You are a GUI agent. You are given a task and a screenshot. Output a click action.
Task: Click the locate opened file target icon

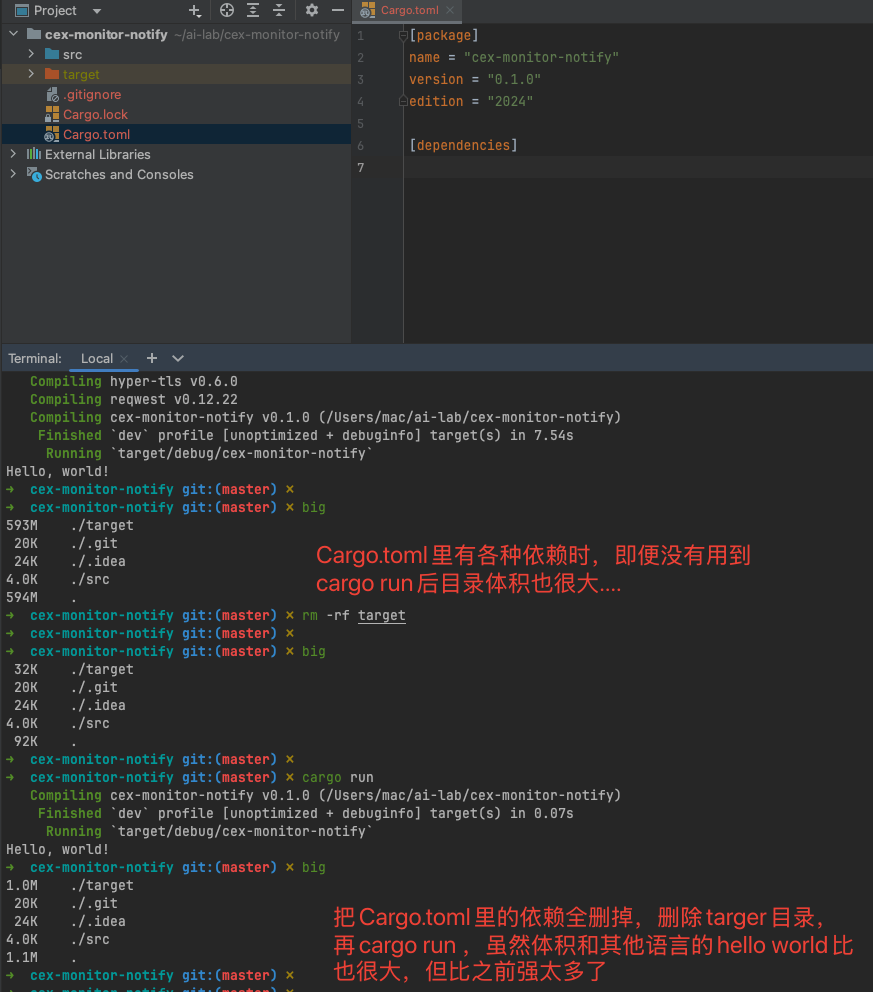[227, 11]
